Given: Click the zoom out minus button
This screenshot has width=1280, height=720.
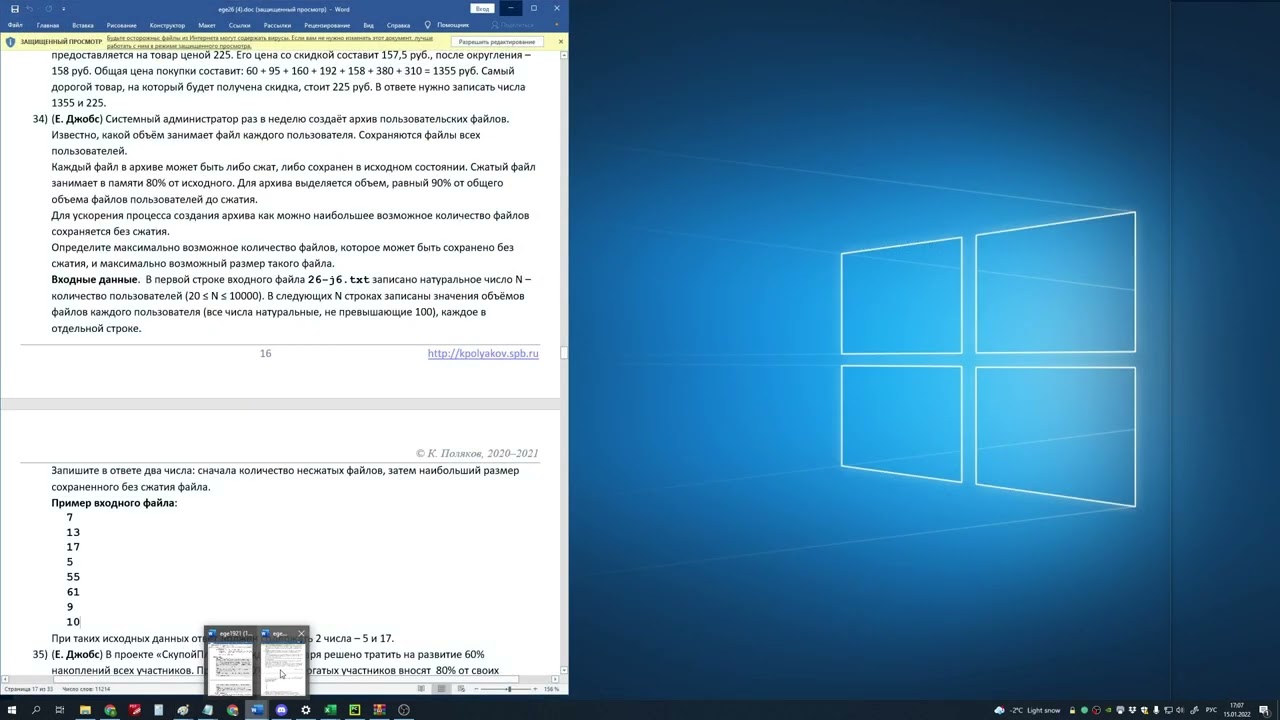Looking at the screenshot, I should pos(476,689).
